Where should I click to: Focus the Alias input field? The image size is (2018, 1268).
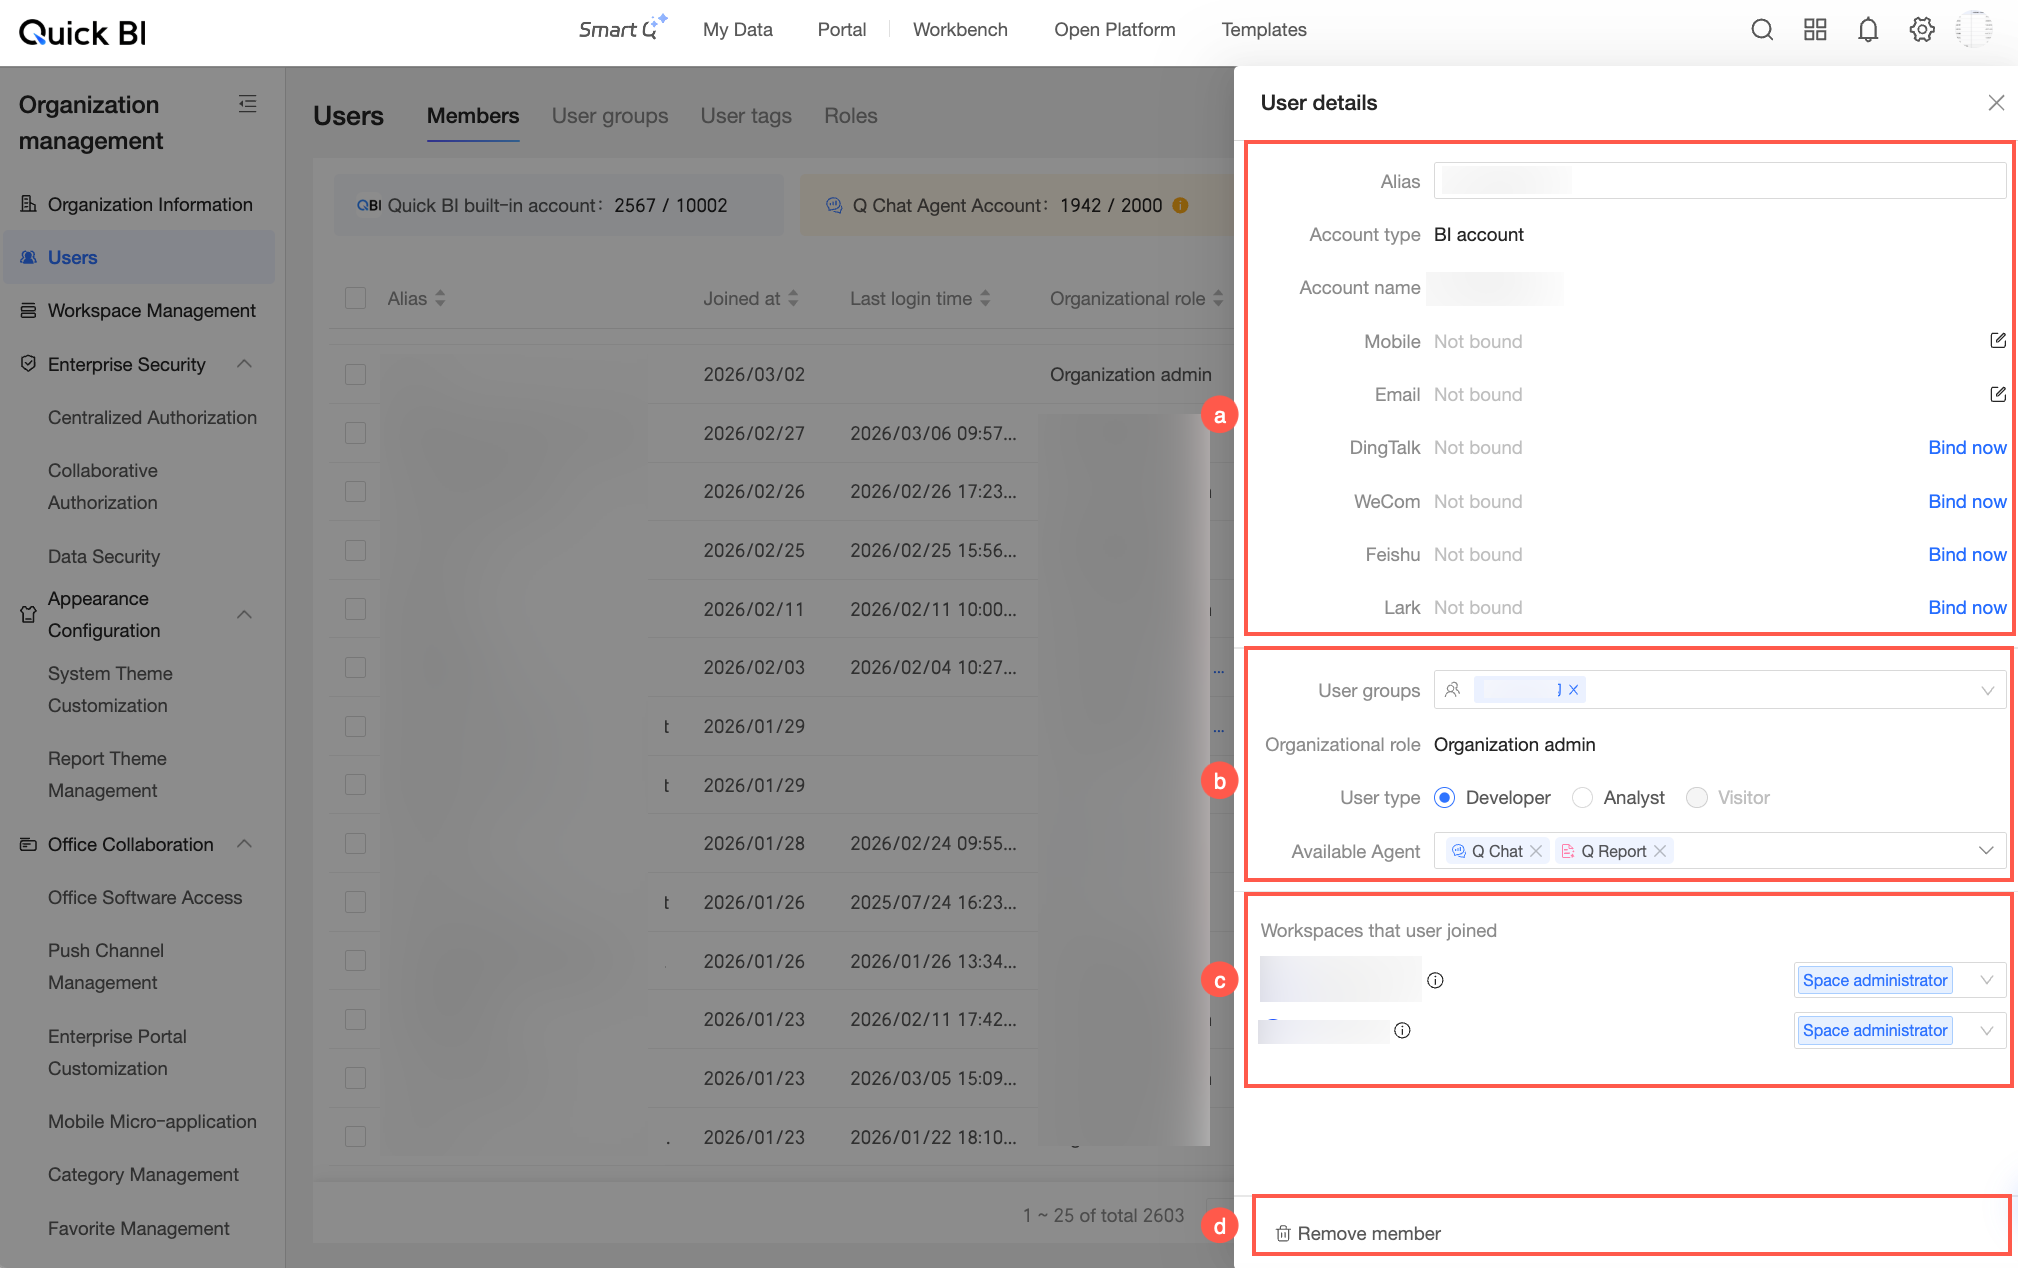pos(1720,181)
